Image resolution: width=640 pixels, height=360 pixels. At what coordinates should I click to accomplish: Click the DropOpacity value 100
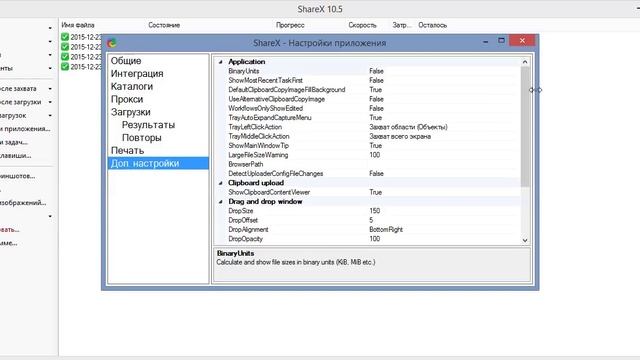(x=374, y=239)
